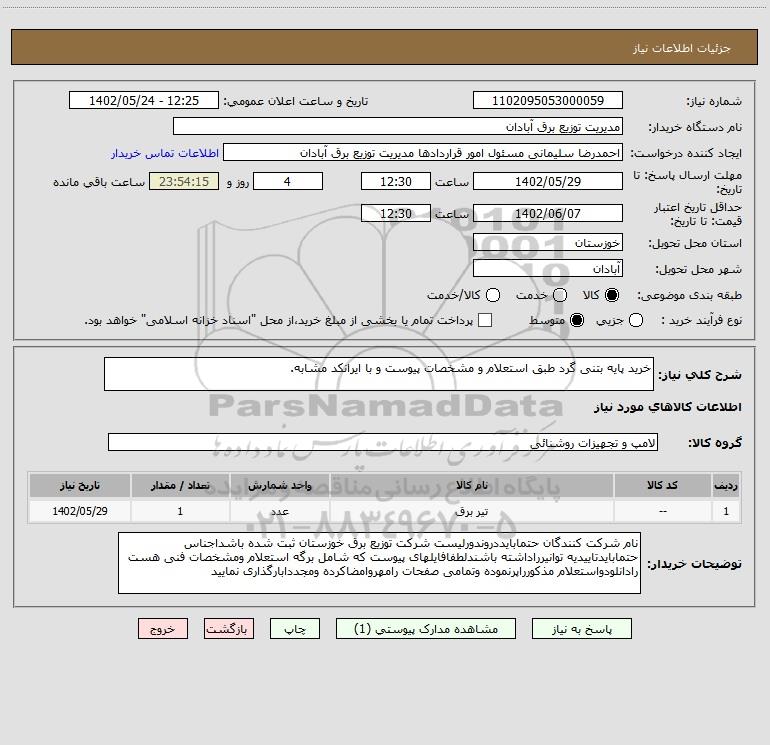Click the جزئیات اطلاعات نیاز header title

click(x=682, y=48)
